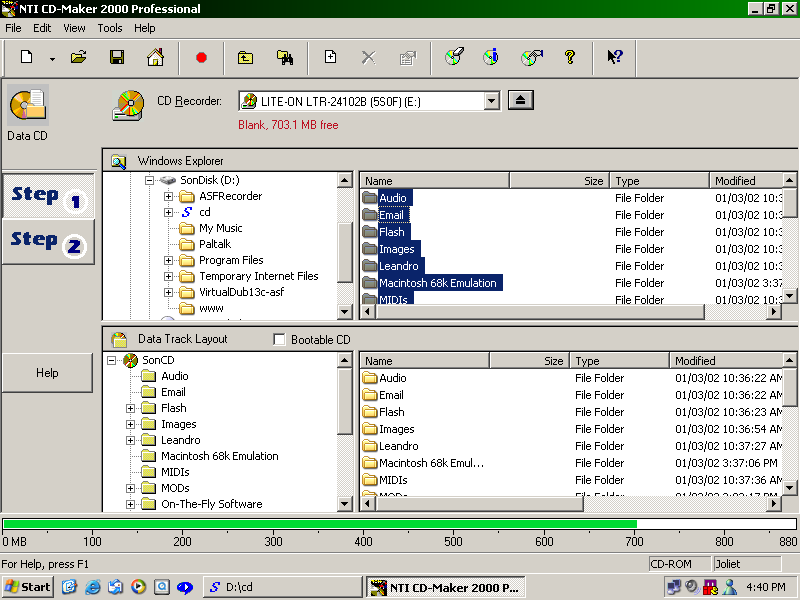The height and width of the screenshot is (600, 800).
Task: Open the Edit menu
Action: pos(42,28)
